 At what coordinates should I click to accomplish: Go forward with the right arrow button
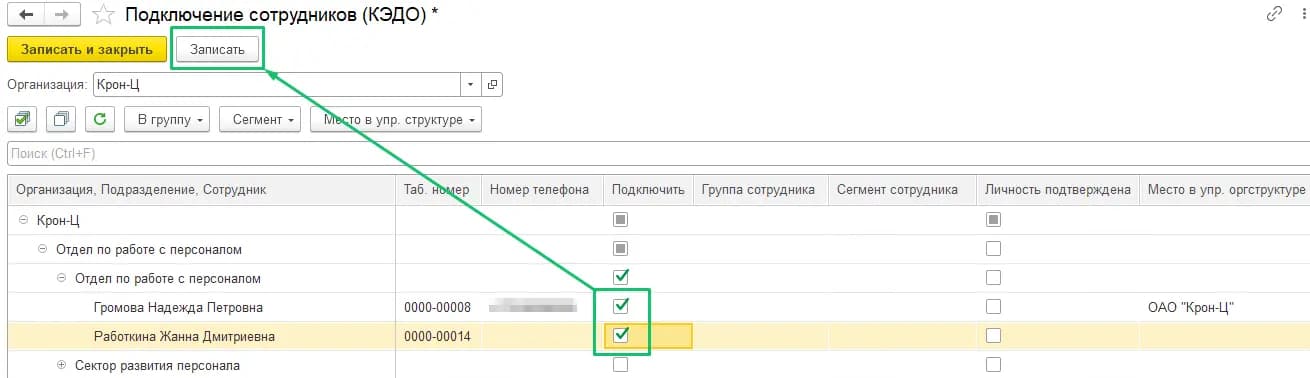62,15
